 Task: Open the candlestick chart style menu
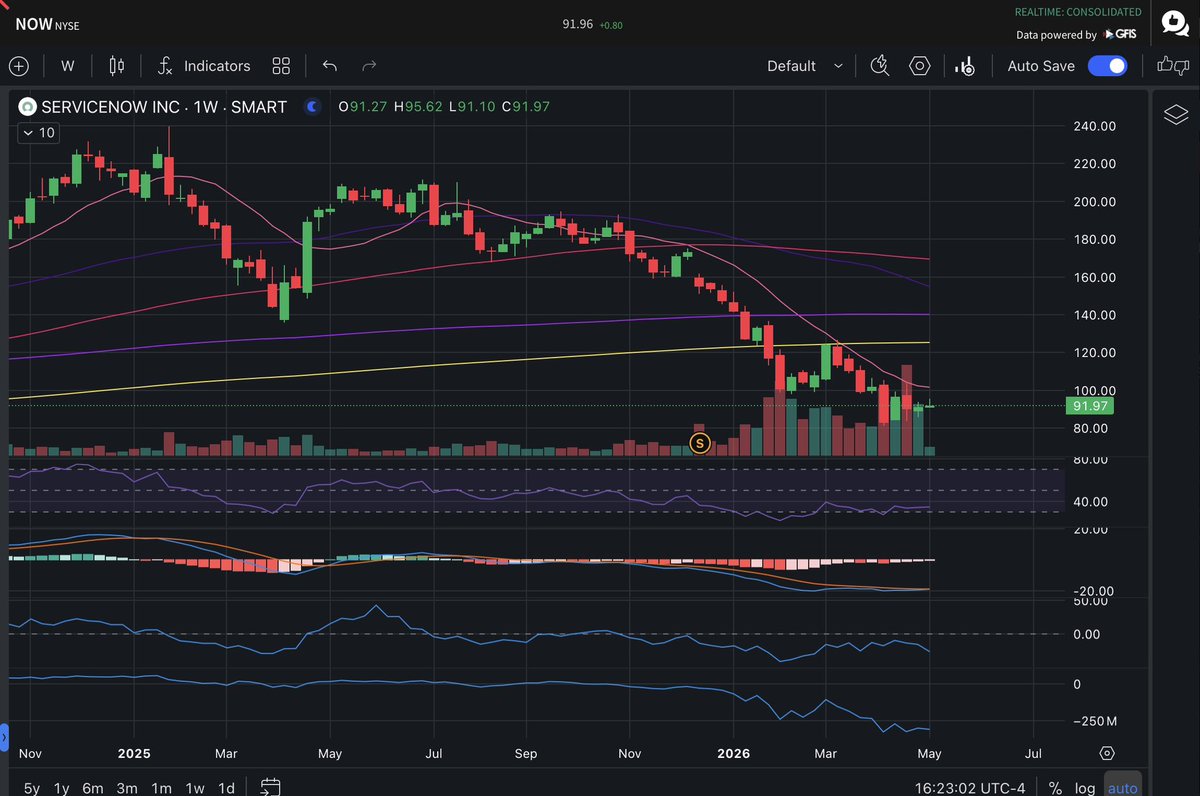tap(117, 66)
